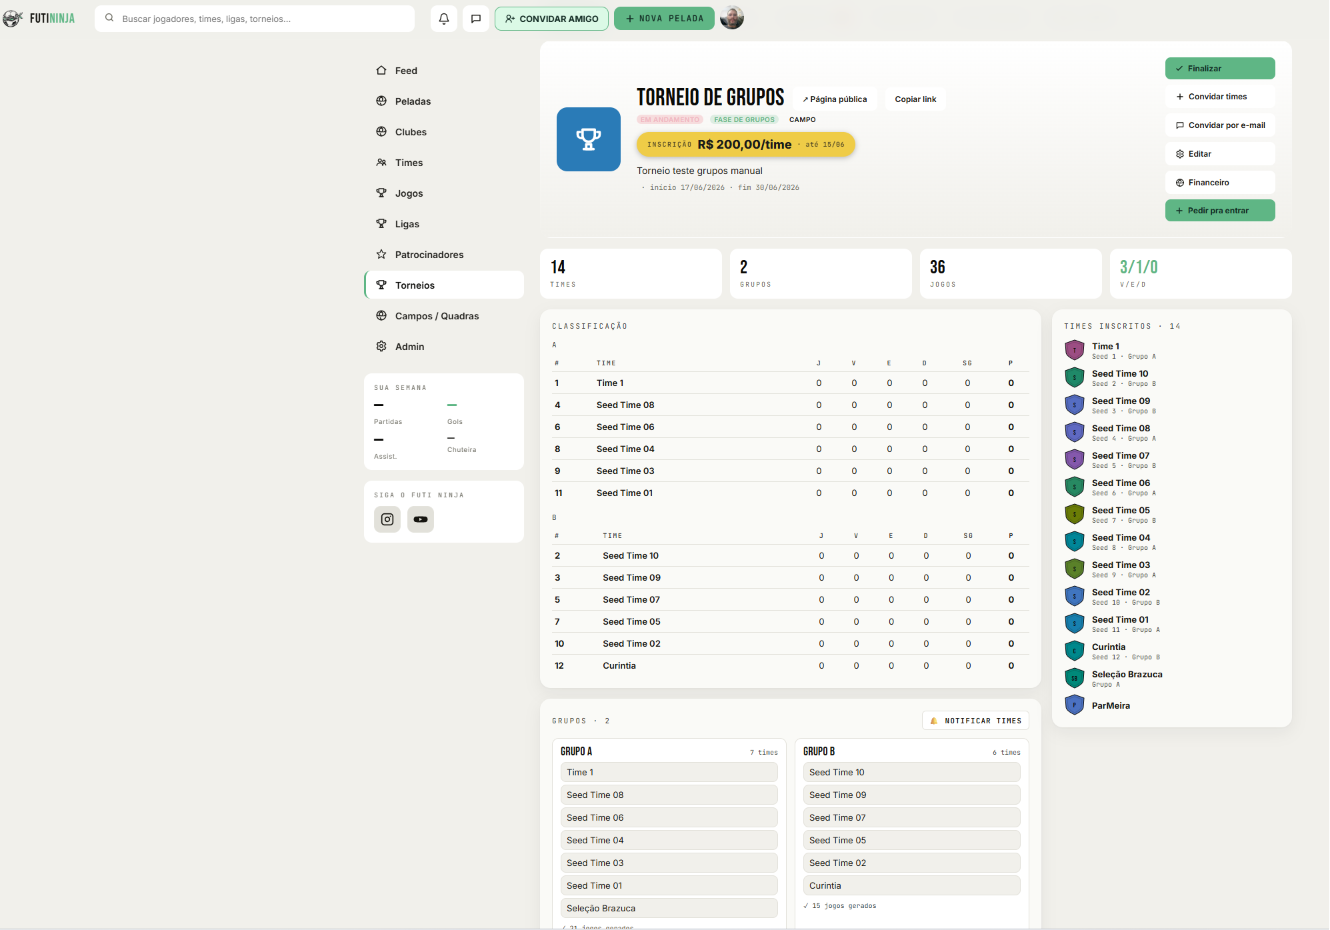Click Seed Time 01 shield badge
The height and width of the screenshot is (930, 1330).
tap(1075, 623)
